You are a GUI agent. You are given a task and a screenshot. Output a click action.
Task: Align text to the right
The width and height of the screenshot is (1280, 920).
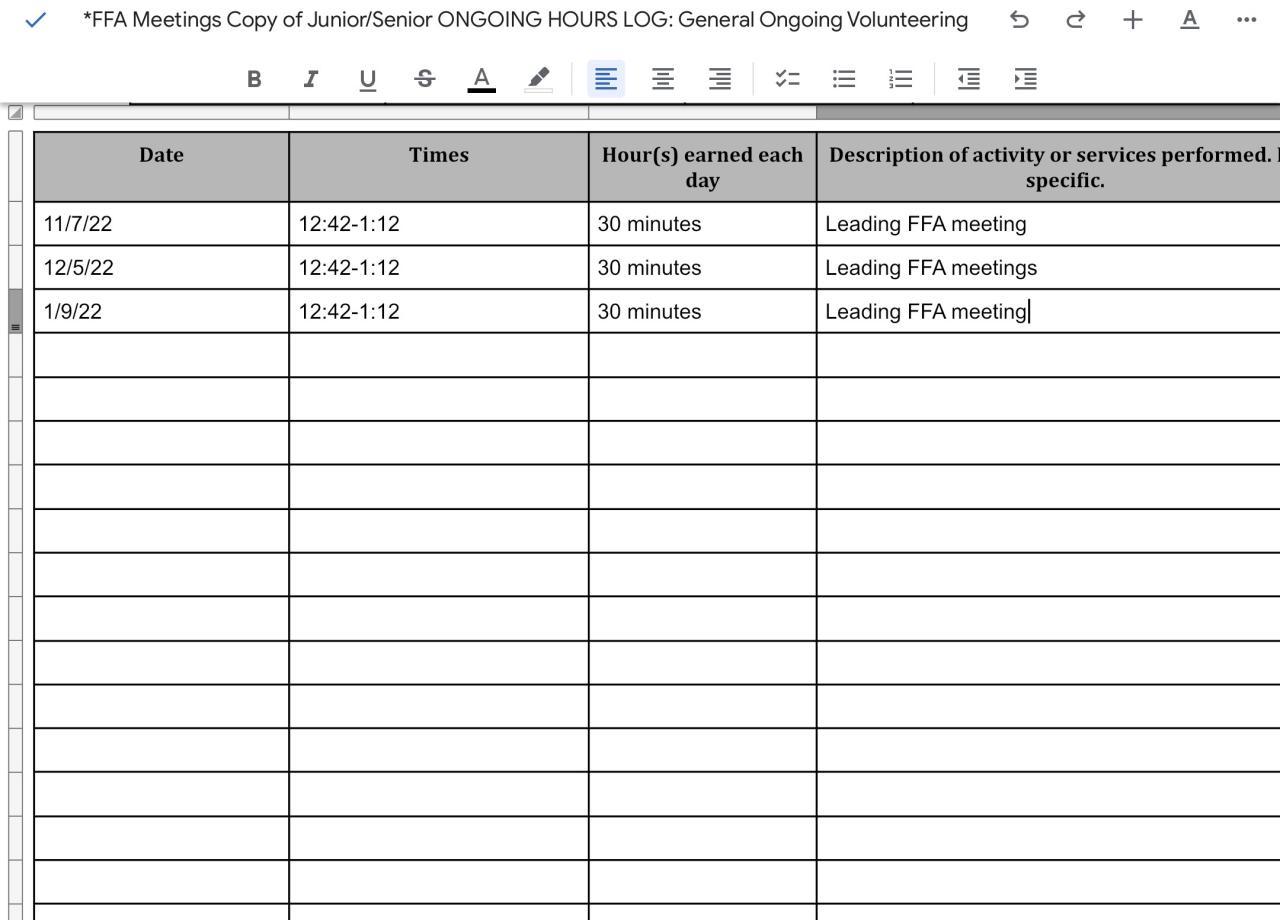(720, 79)
